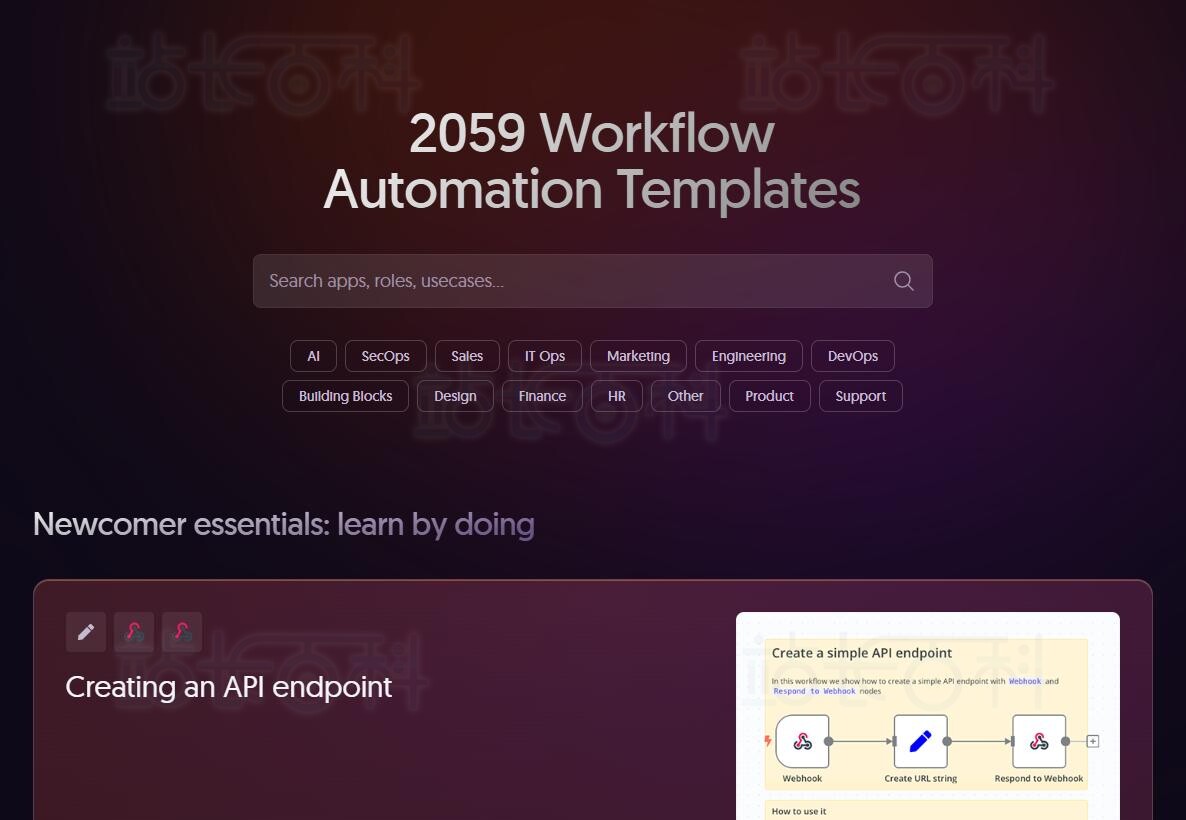Open the Other category tag
Viewport: 1186px width, 820px height.
click(685, 396)
